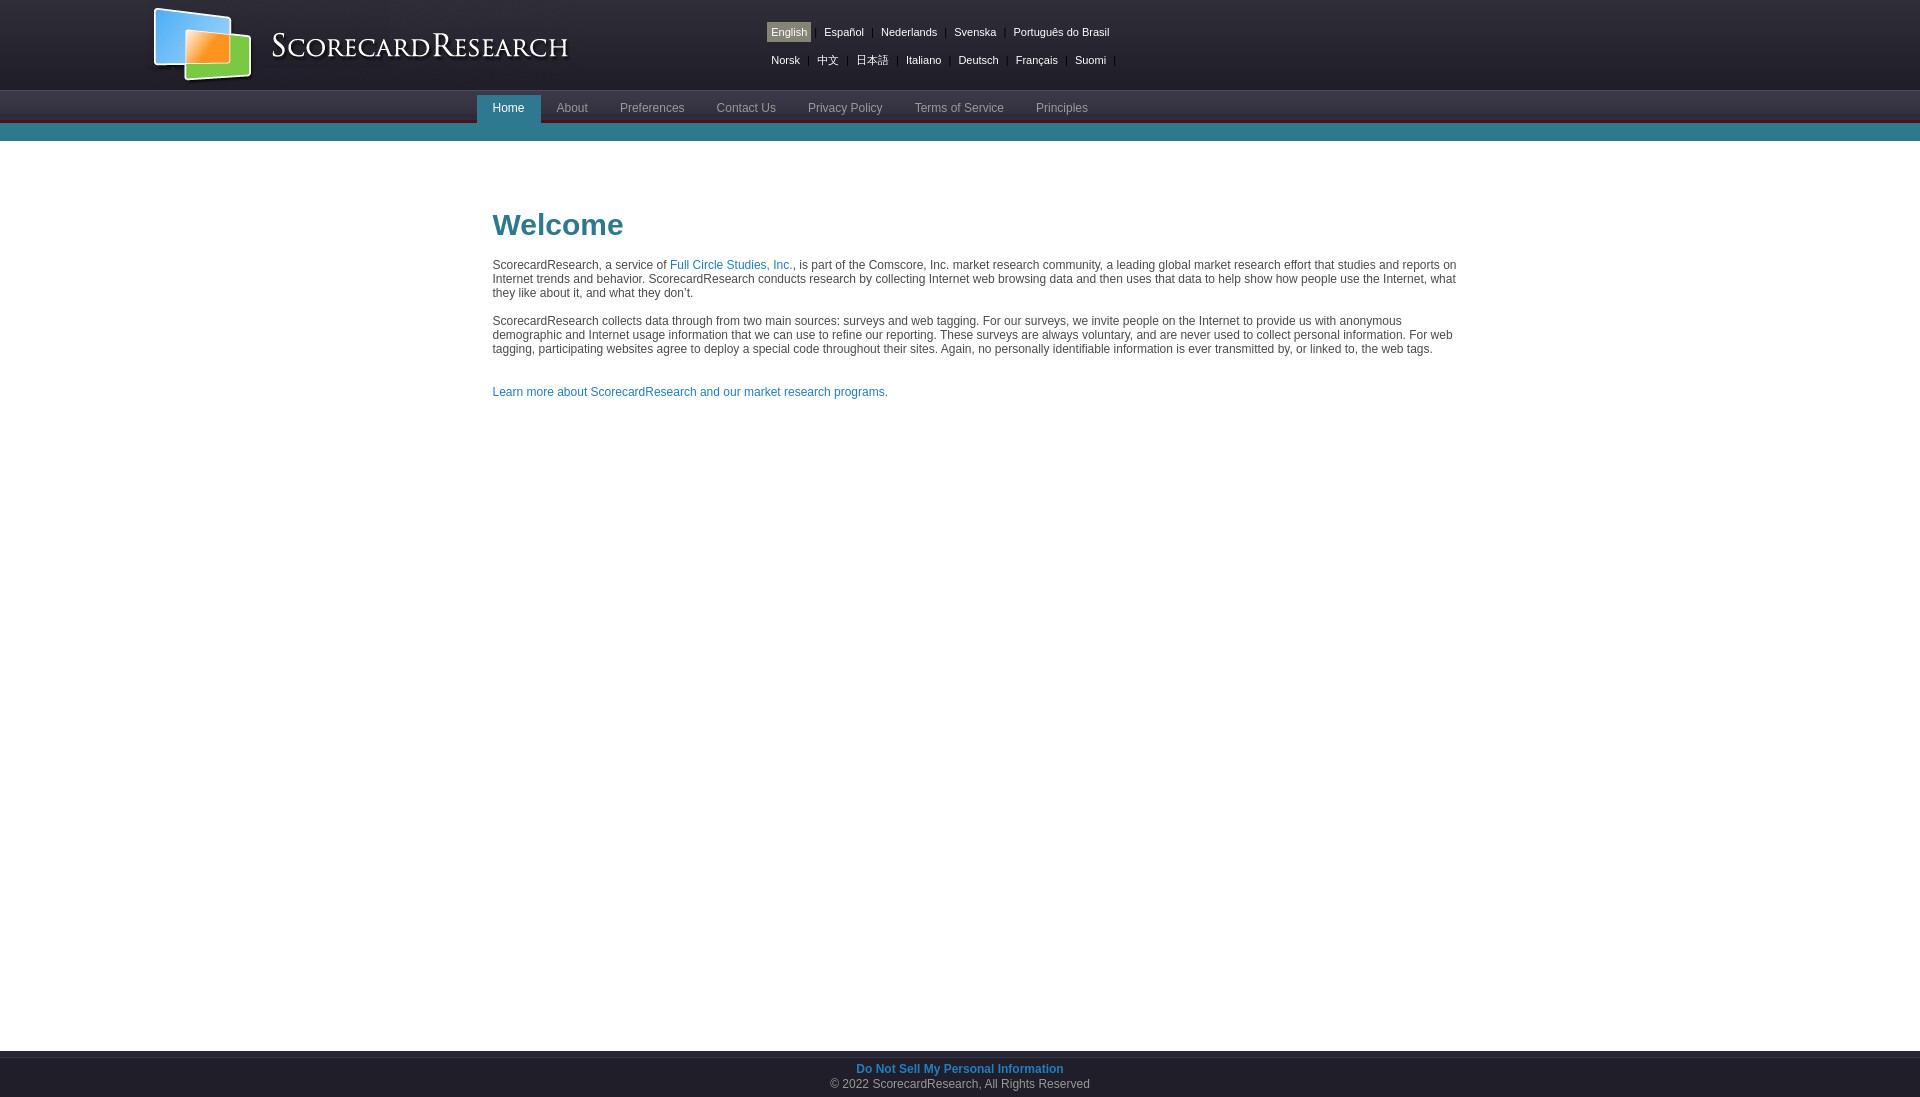
Task: Switch language to Português do Brasil
Action: click(1061, 32)
